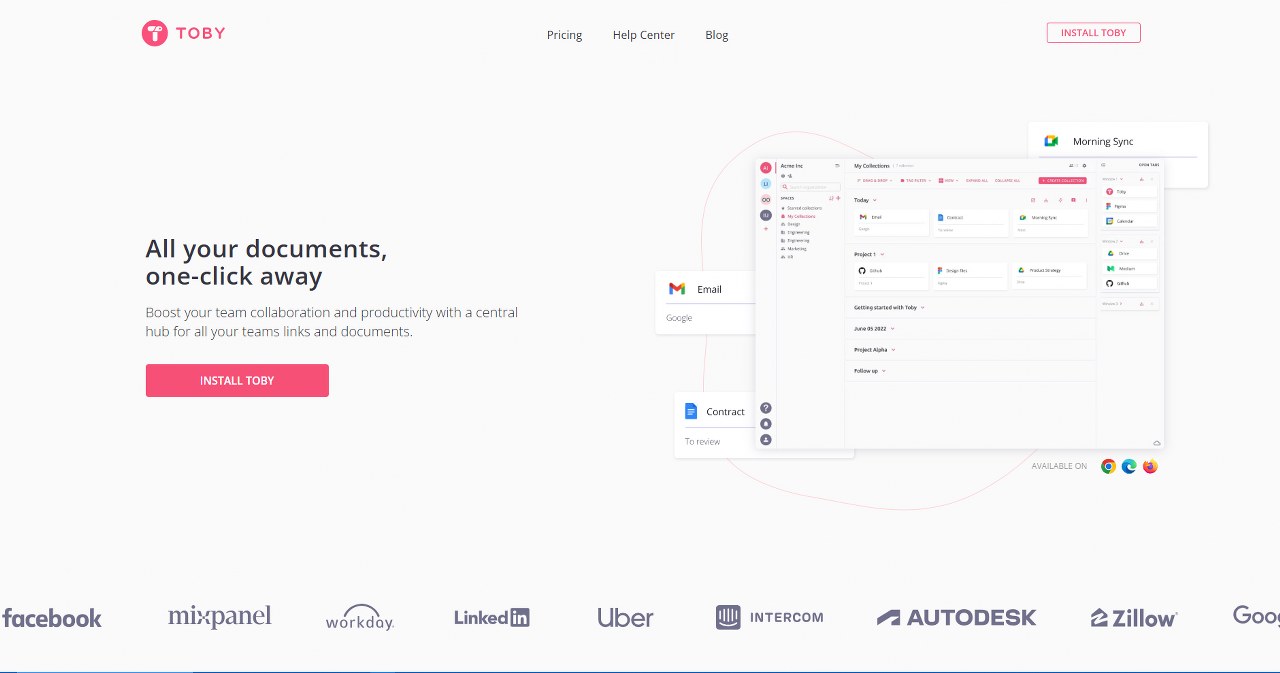The height and width of the screenshot is (673, 1280).
Task: Click the Toby logo in the header
Action: pyautogui.click(x=183, y=33)
